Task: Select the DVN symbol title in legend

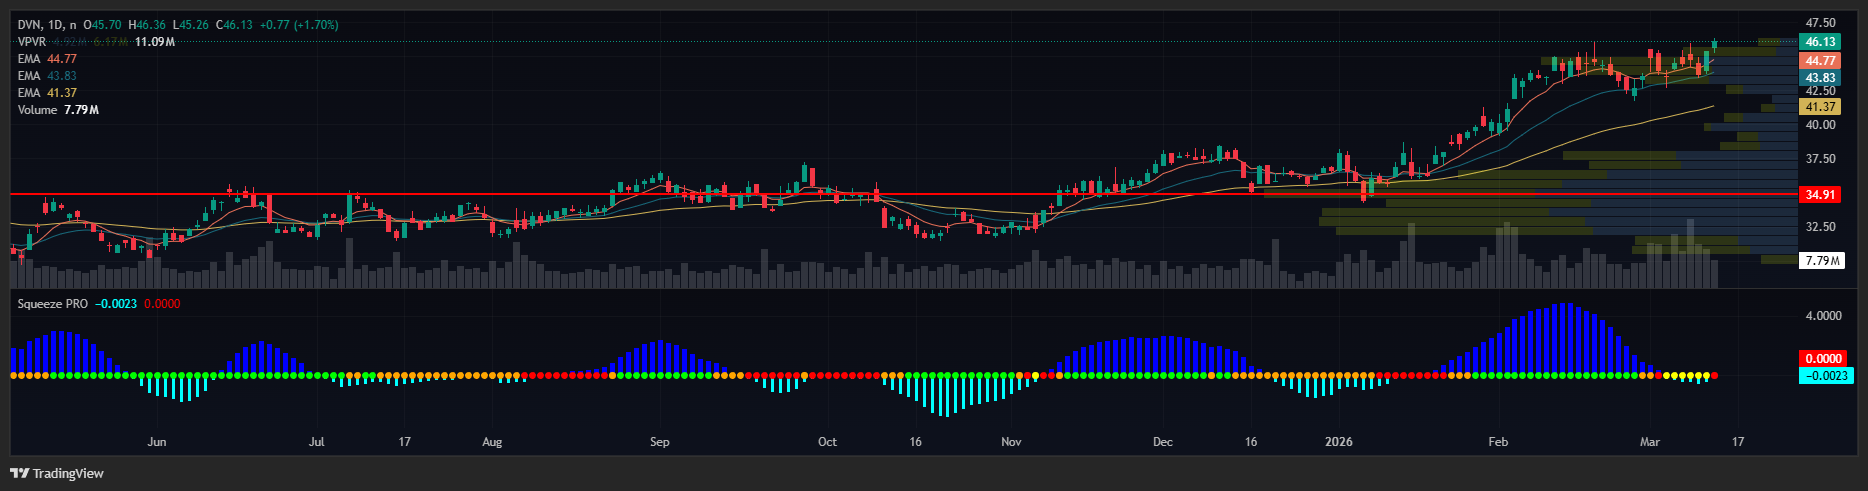Action: 31,24
